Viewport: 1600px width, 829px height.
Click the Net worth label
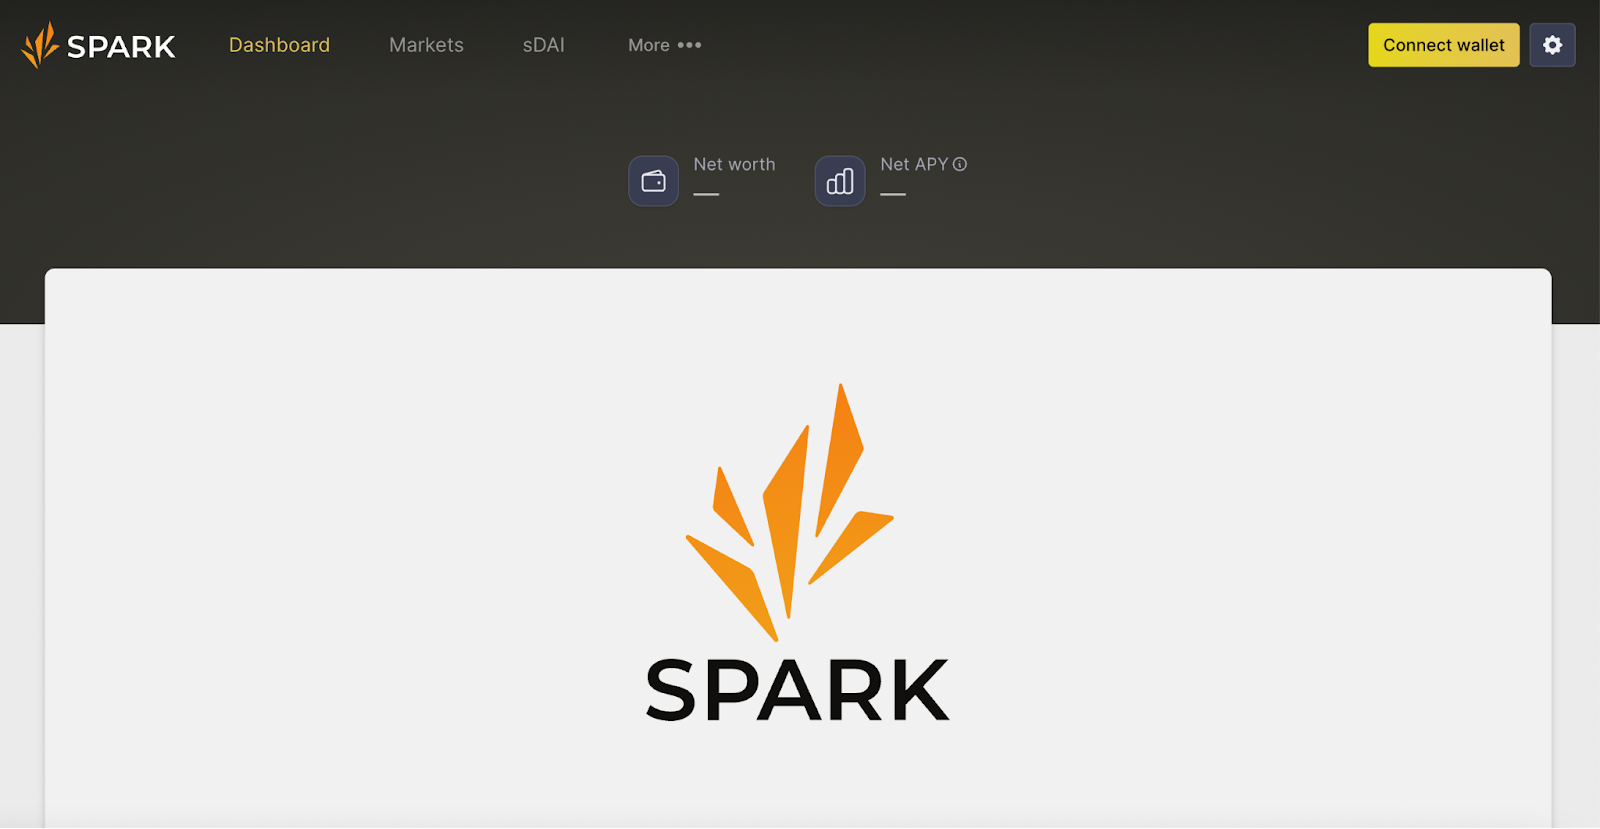pos(734,164)
